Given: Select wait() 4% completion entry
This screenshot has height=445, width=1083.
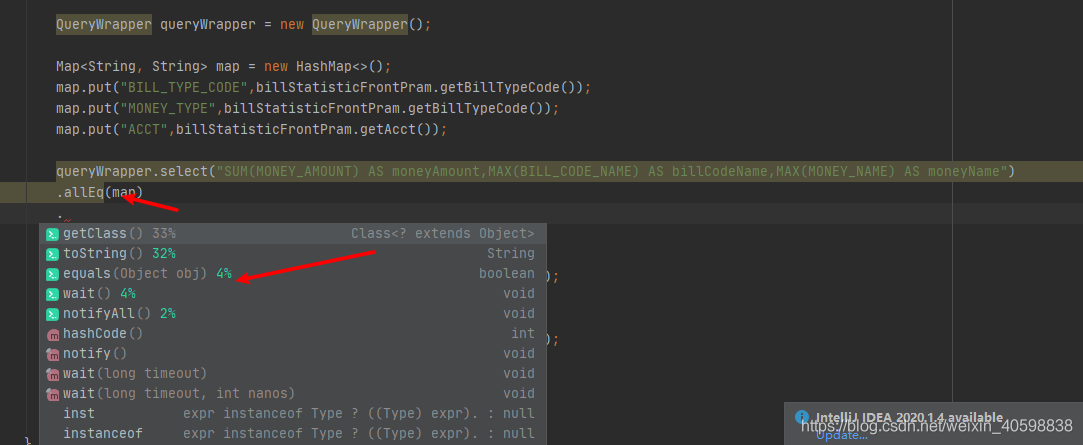Looking at the screenshot, I should coord(292,294).
